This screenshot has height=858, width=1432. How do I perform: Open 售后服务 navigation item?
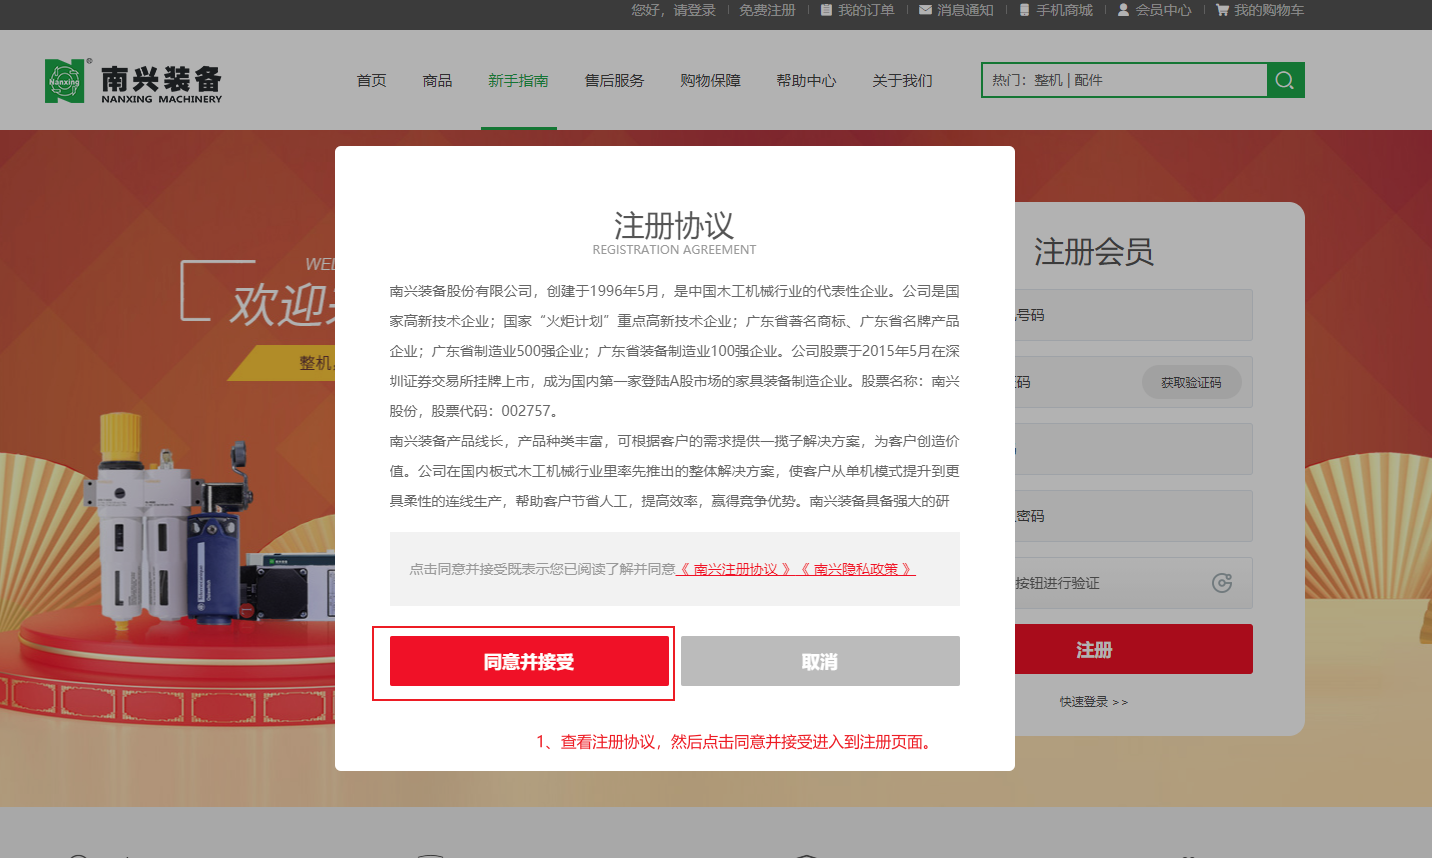click(614, 80)
